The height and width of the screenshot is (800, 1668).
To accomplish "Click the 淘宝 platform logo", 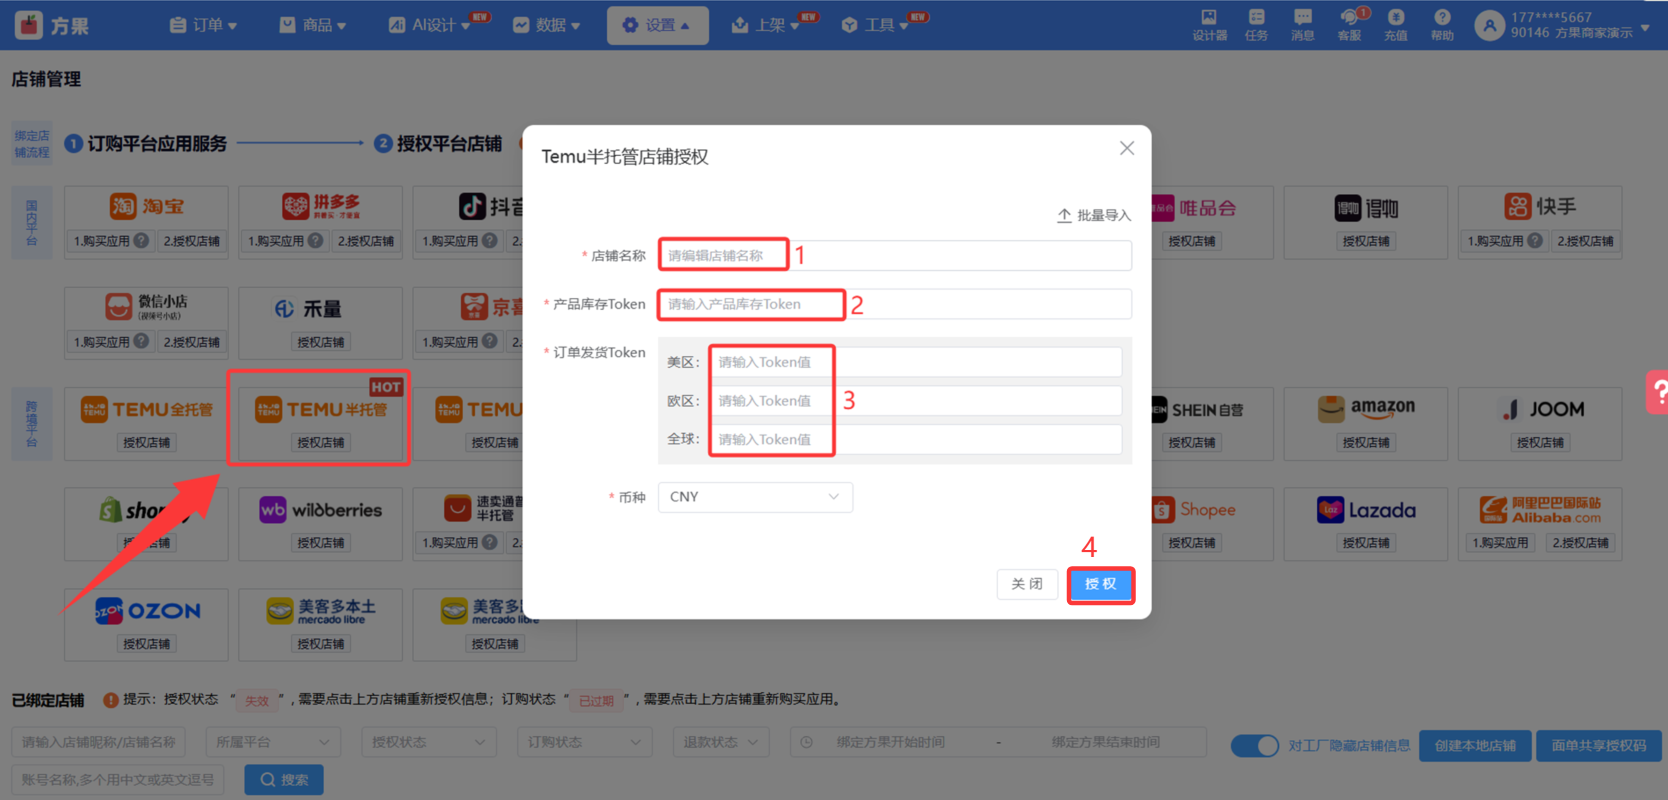I will [147, 206].
